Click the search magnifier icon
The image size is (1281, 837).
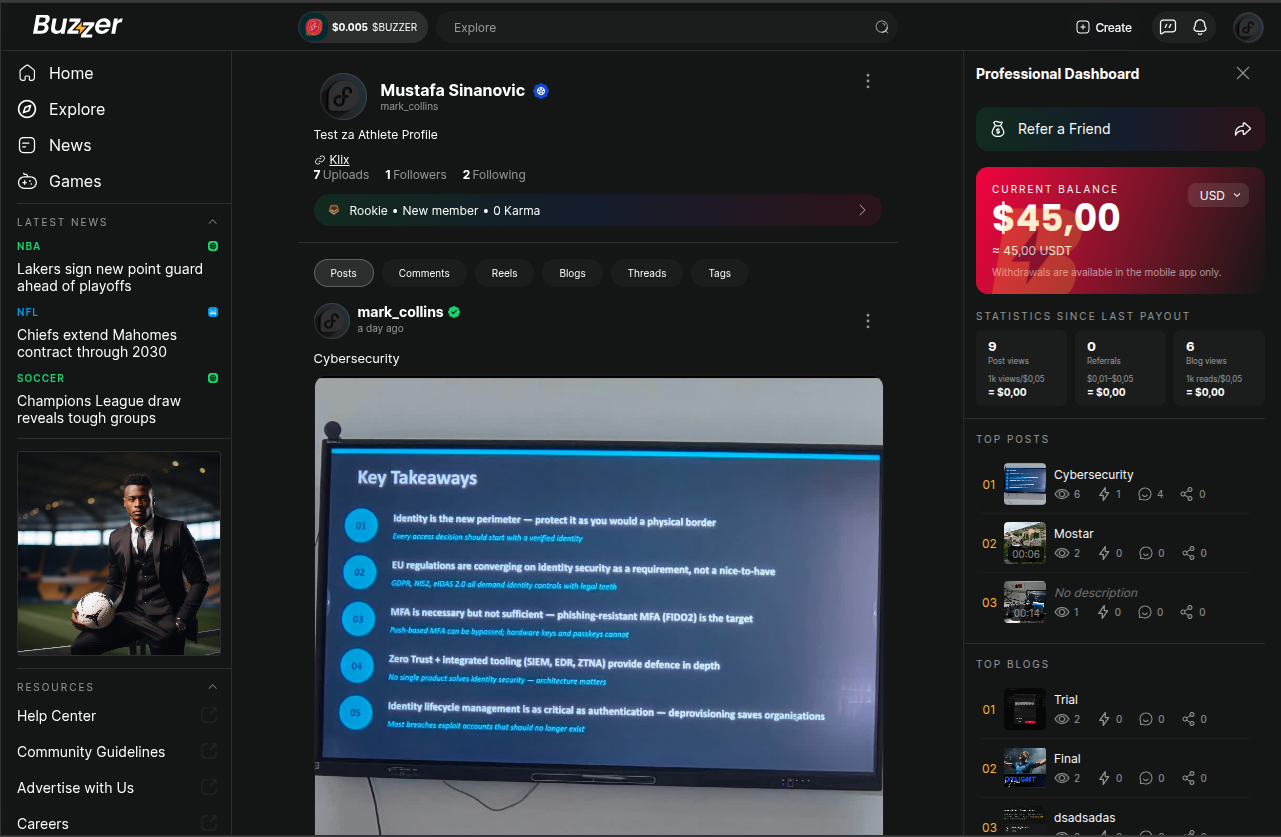(882, 27)
